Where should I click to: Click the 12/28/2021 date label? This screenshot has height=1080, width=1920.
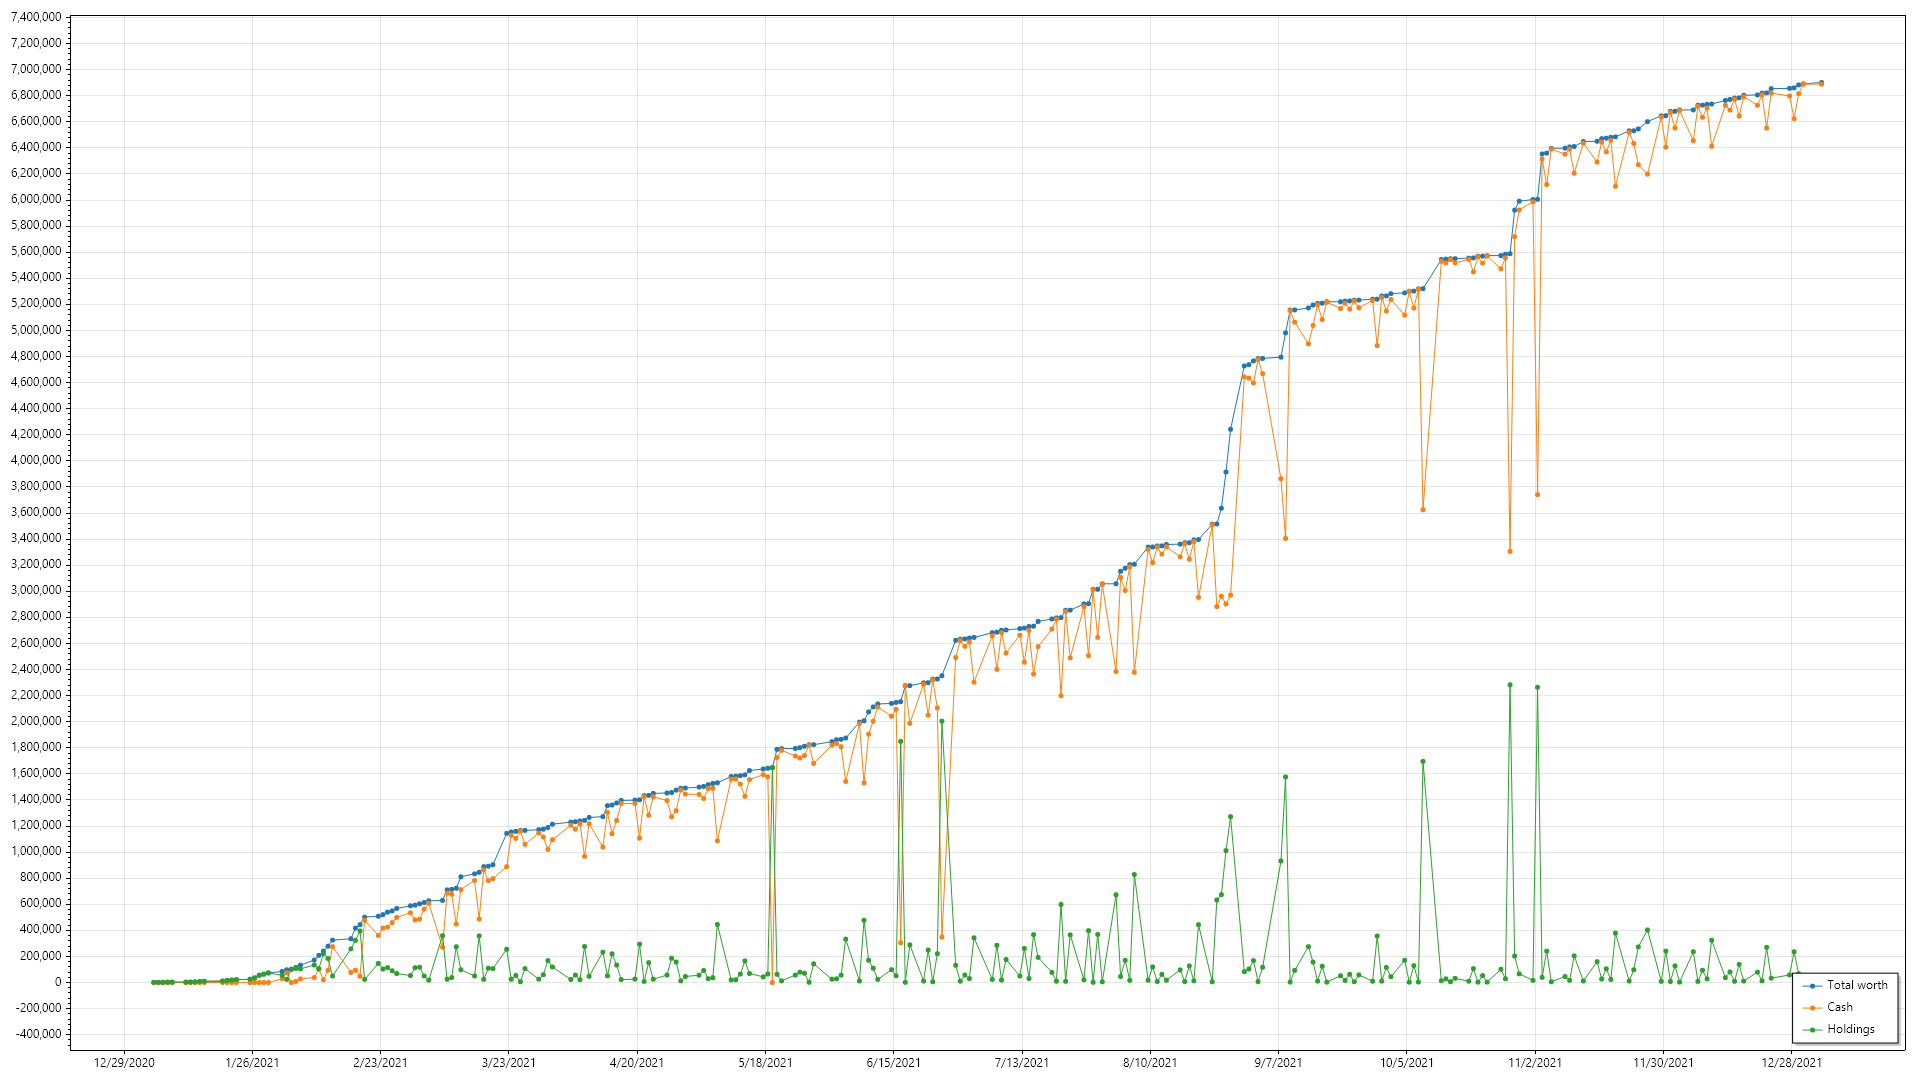coord(1791,1063)
